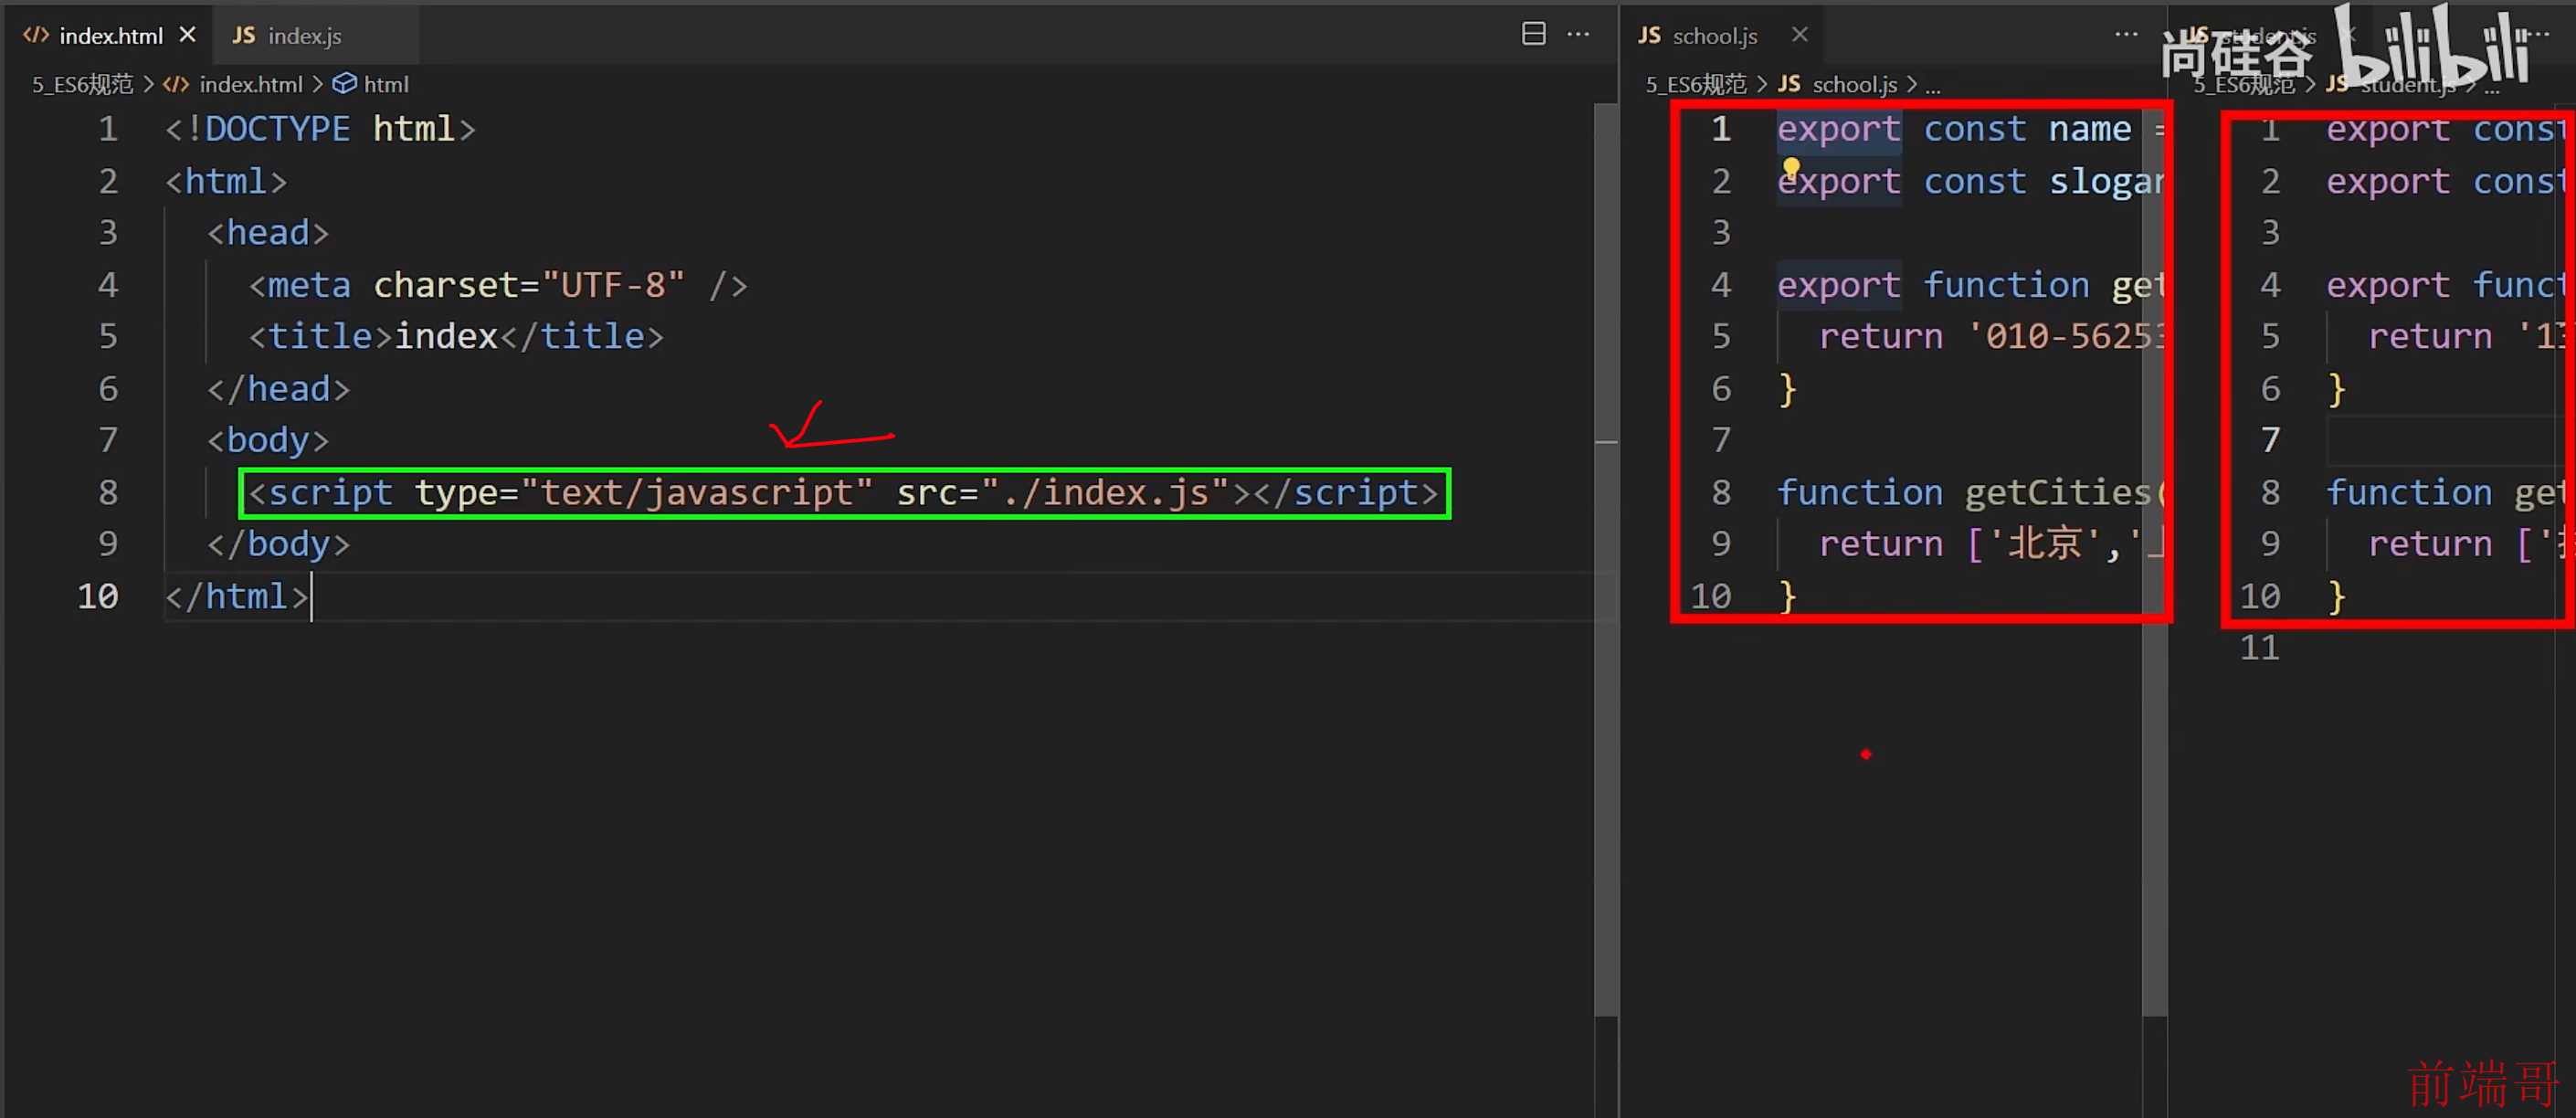Viewport: 2576px width, 1118px height.
Task: Switch to the index.html tab
Action: tap(110, 35)
